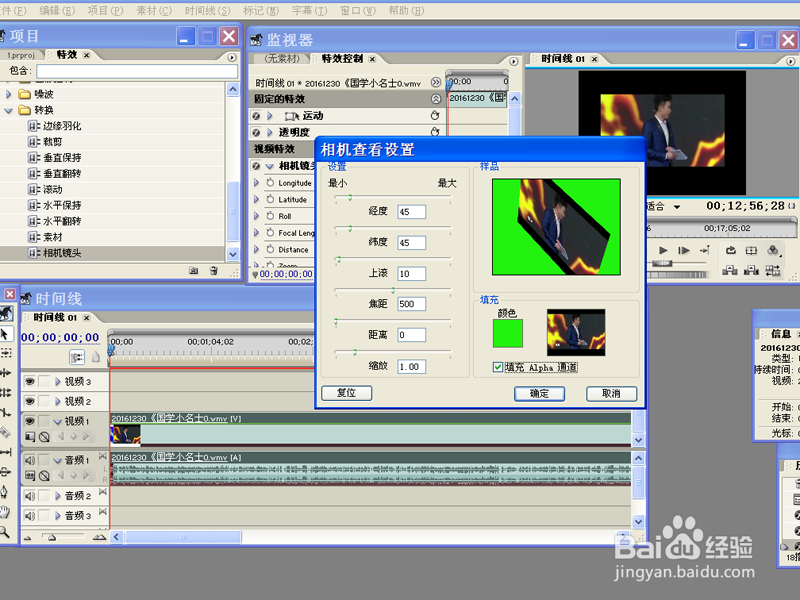Switch to the 特效控制 tab
This screenshot has height=600, width=800.
tap(342, 59)
